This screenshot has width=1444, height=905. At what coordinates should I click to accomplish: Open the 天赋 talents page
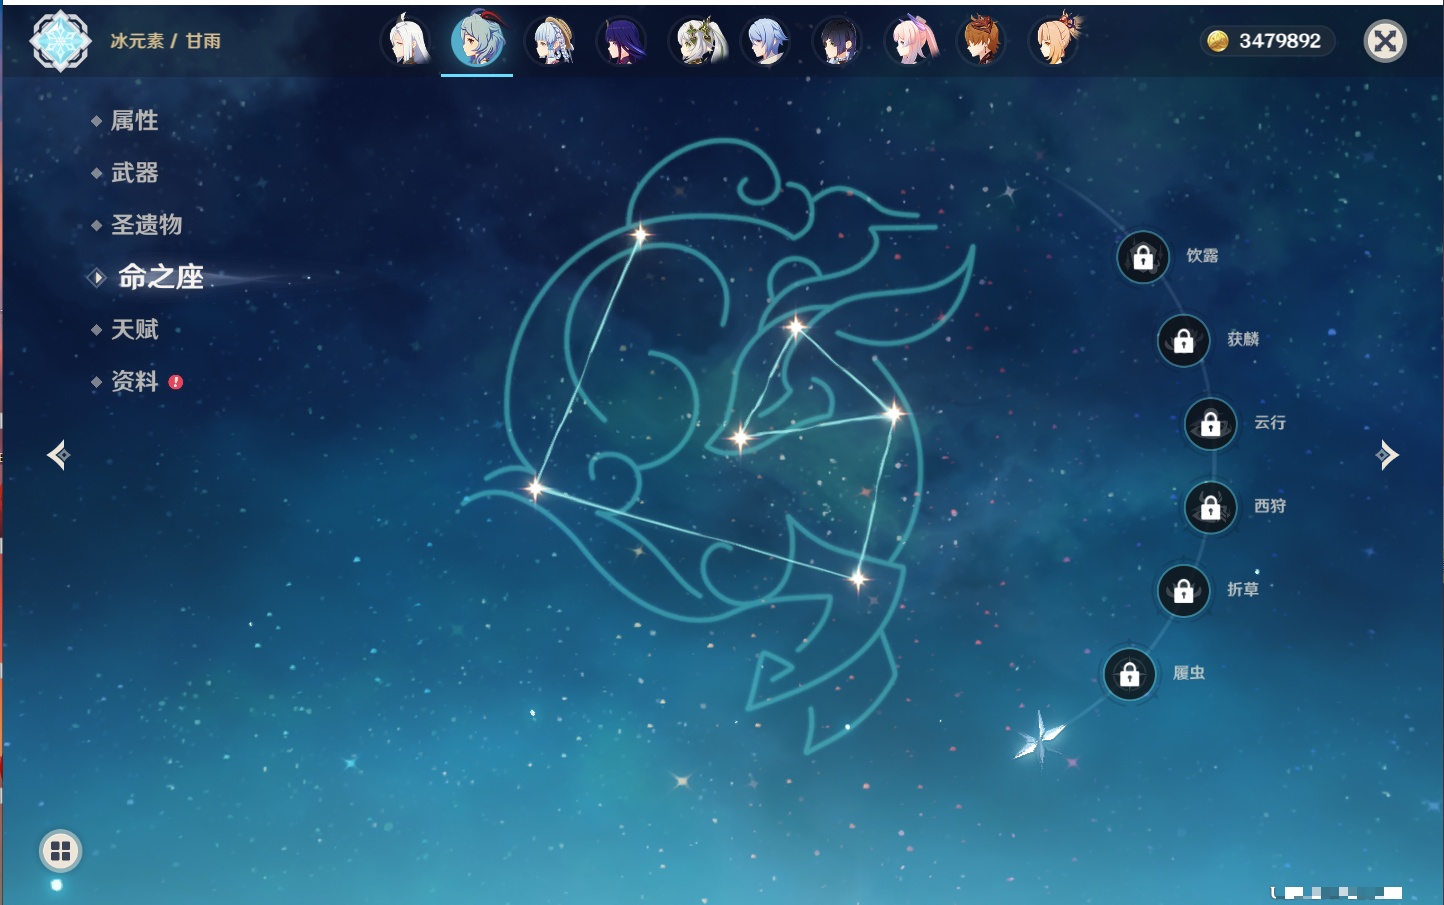pos(134,330)
